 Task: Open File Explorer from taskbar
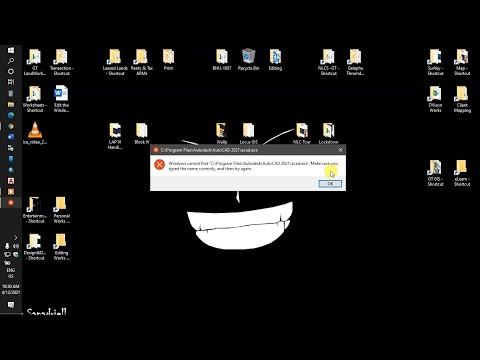[x=11, y=104]
